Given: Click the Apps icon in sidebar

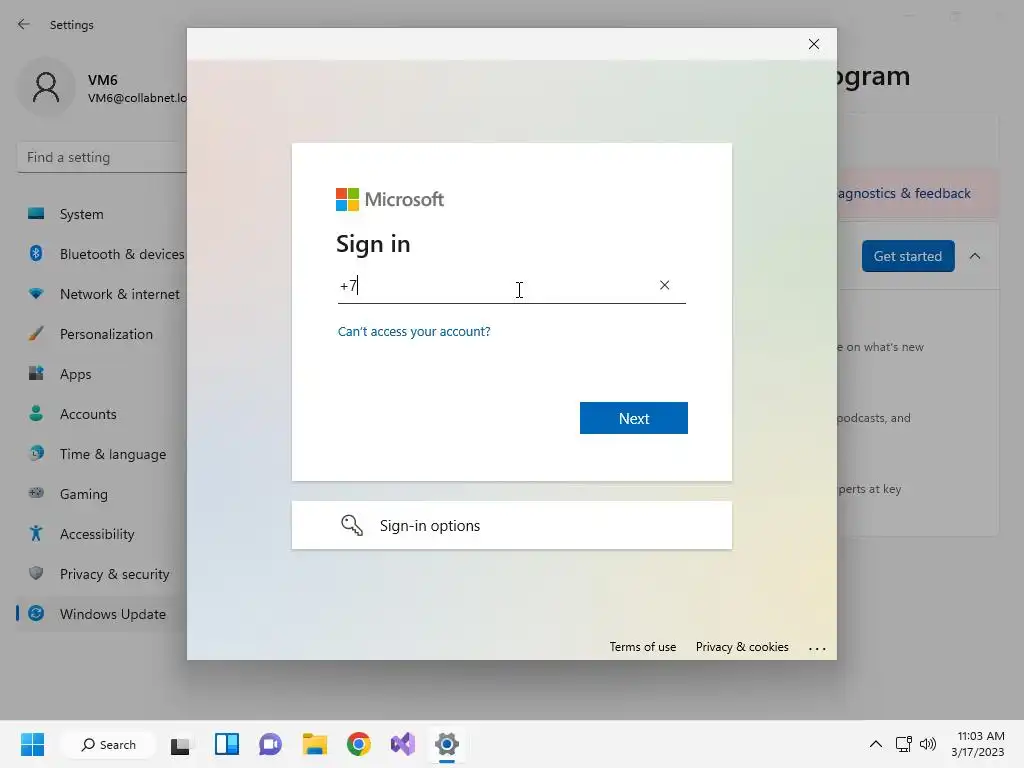Looking at the screenshot, I should [36, 374].
